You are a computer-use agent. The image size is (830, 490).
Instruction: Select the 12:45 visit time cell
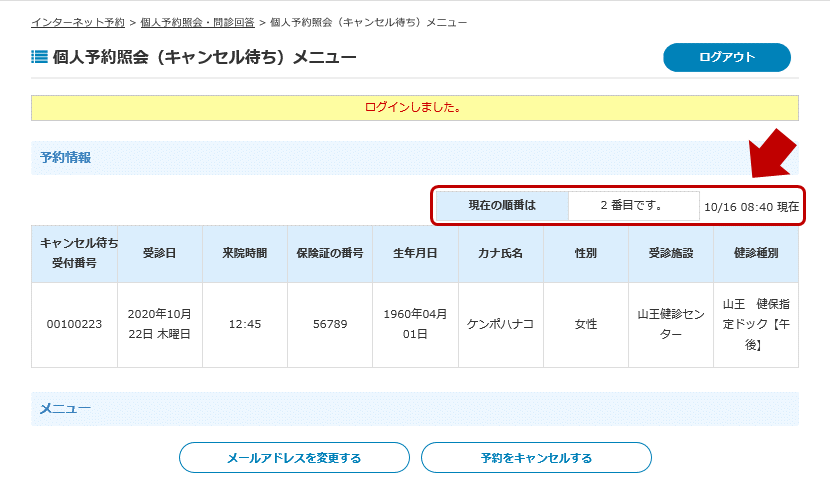tap(245, 324)
